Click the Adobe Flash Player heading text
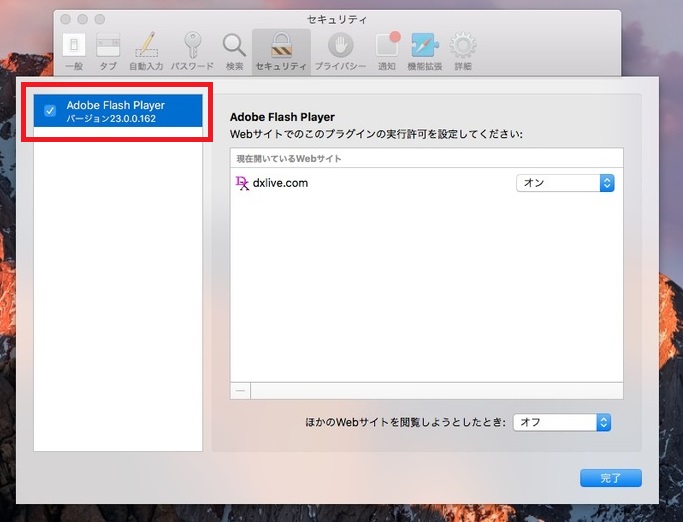This screenshot has width=683, height=522. (282, 117)
